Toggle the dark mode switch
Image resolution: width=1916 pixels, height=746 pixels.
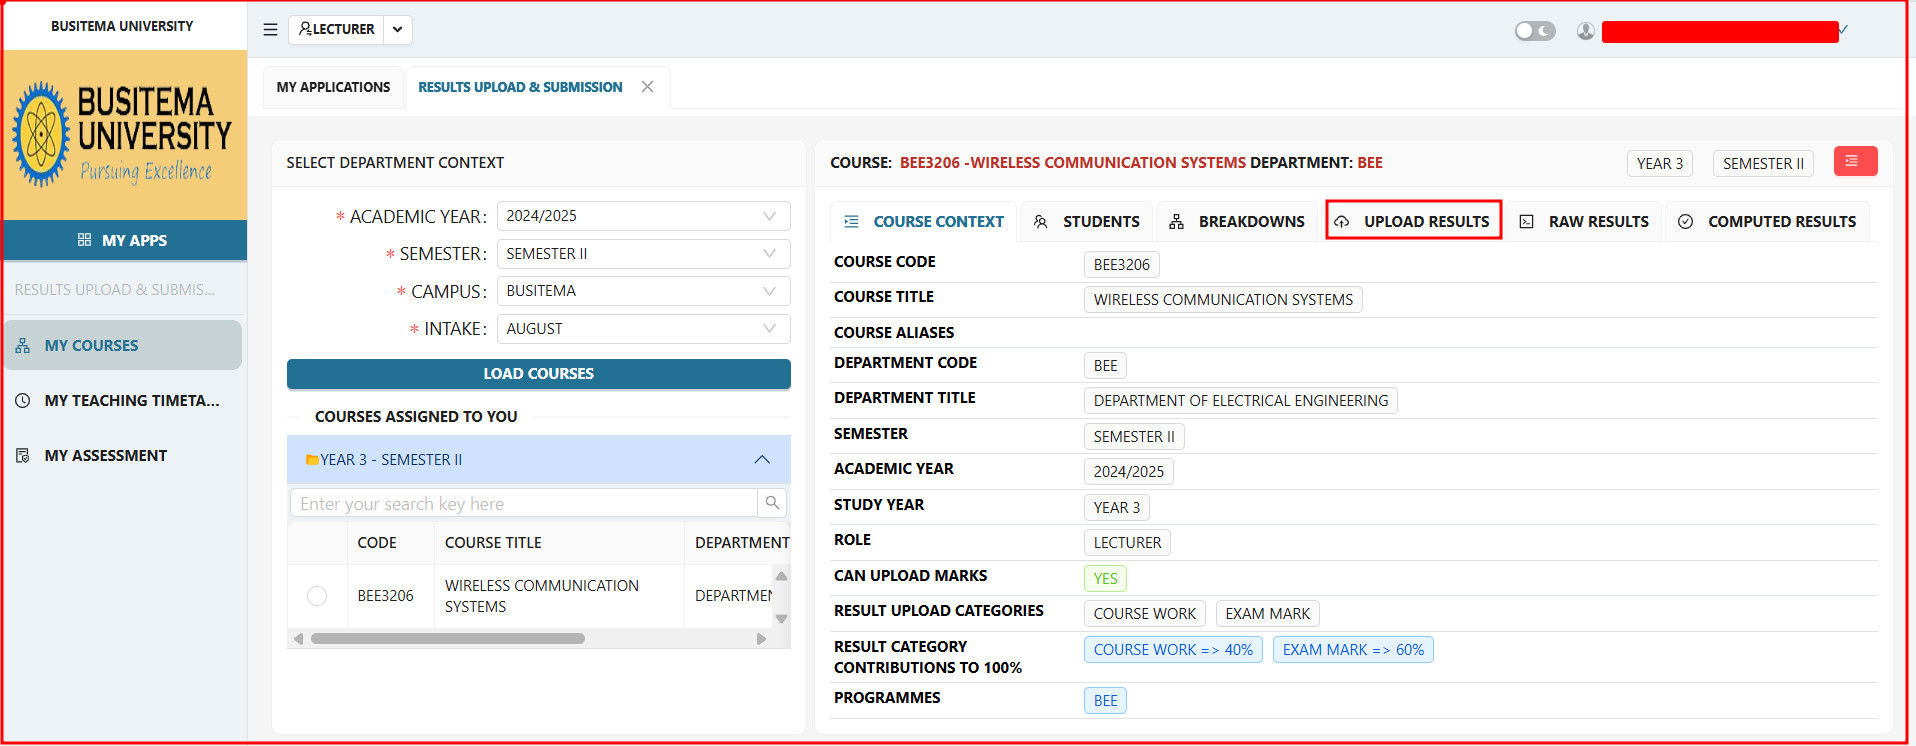click(x=1535, y=31)
